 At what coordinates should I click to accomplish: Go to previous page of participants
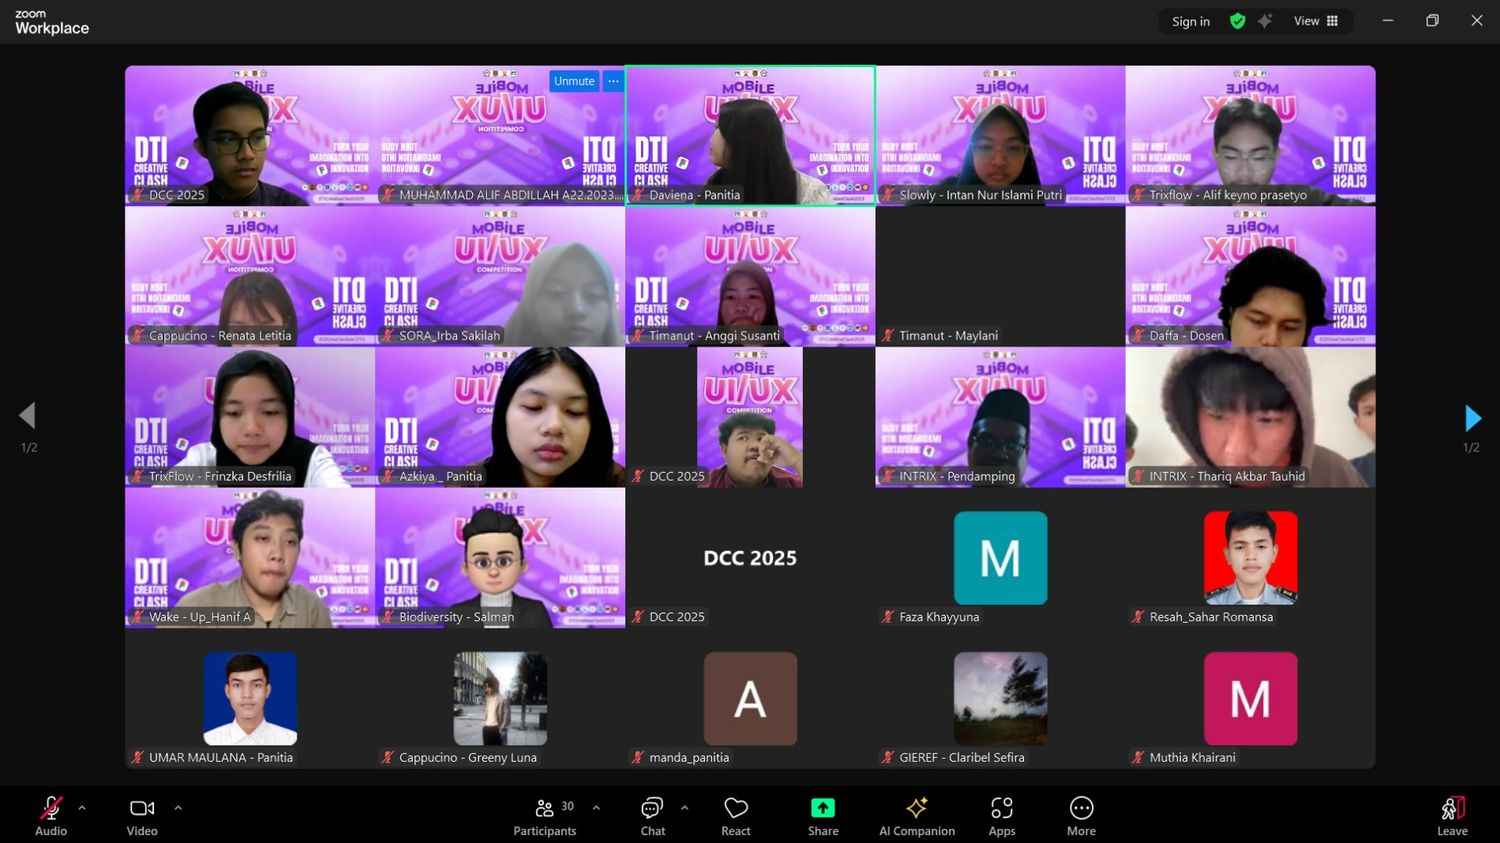coord(27,415)
